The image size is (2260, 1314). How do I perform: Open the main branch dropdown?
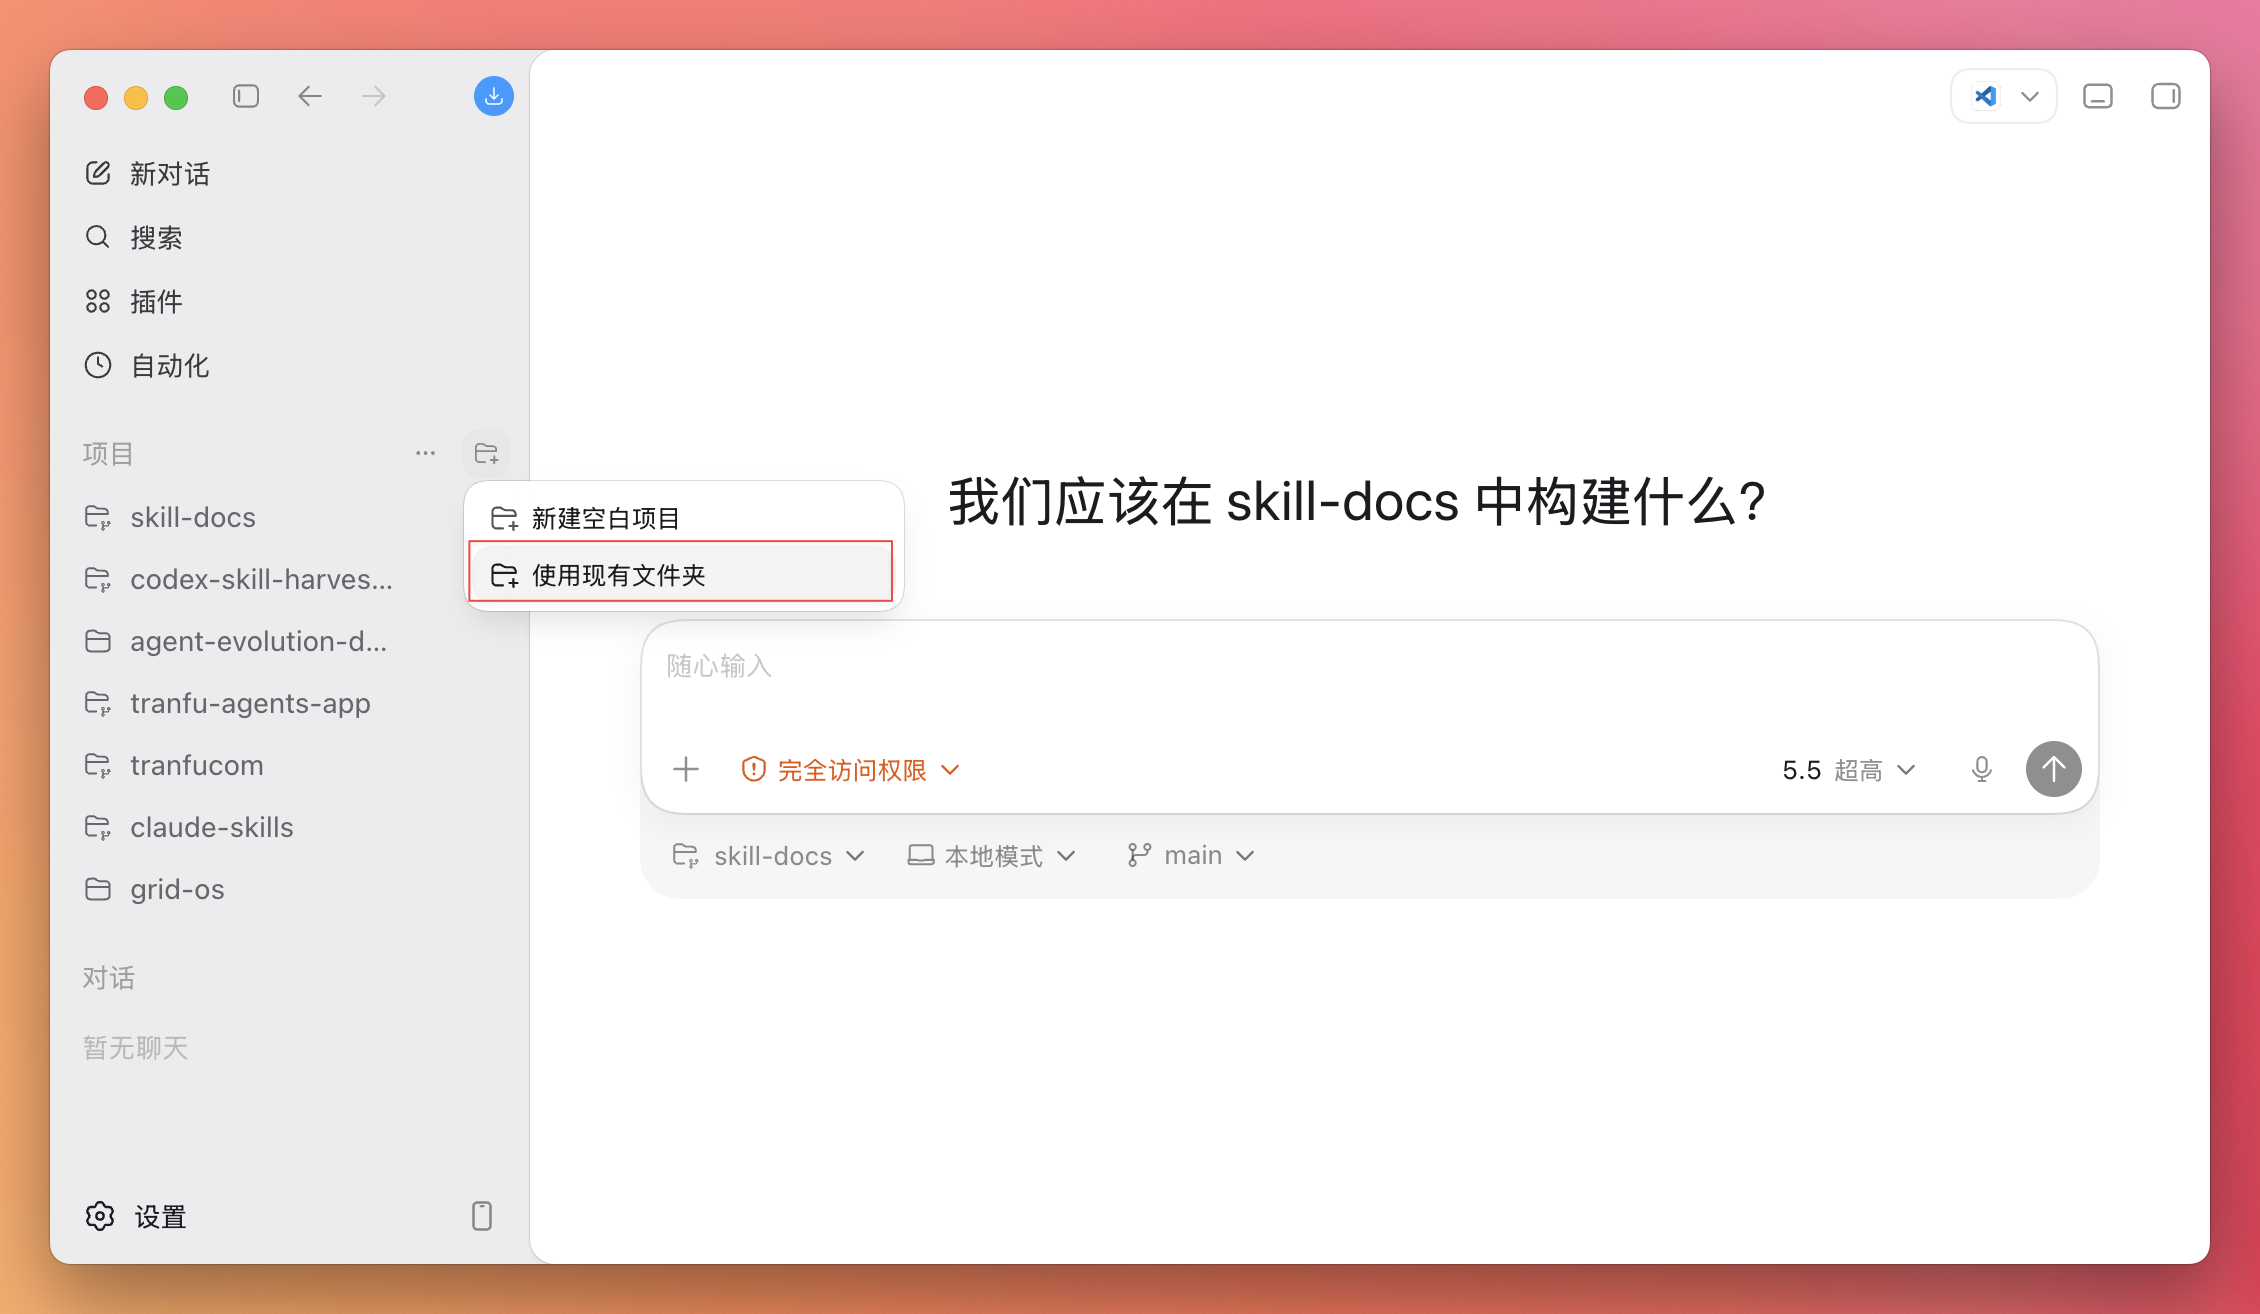click(1190, 856)
